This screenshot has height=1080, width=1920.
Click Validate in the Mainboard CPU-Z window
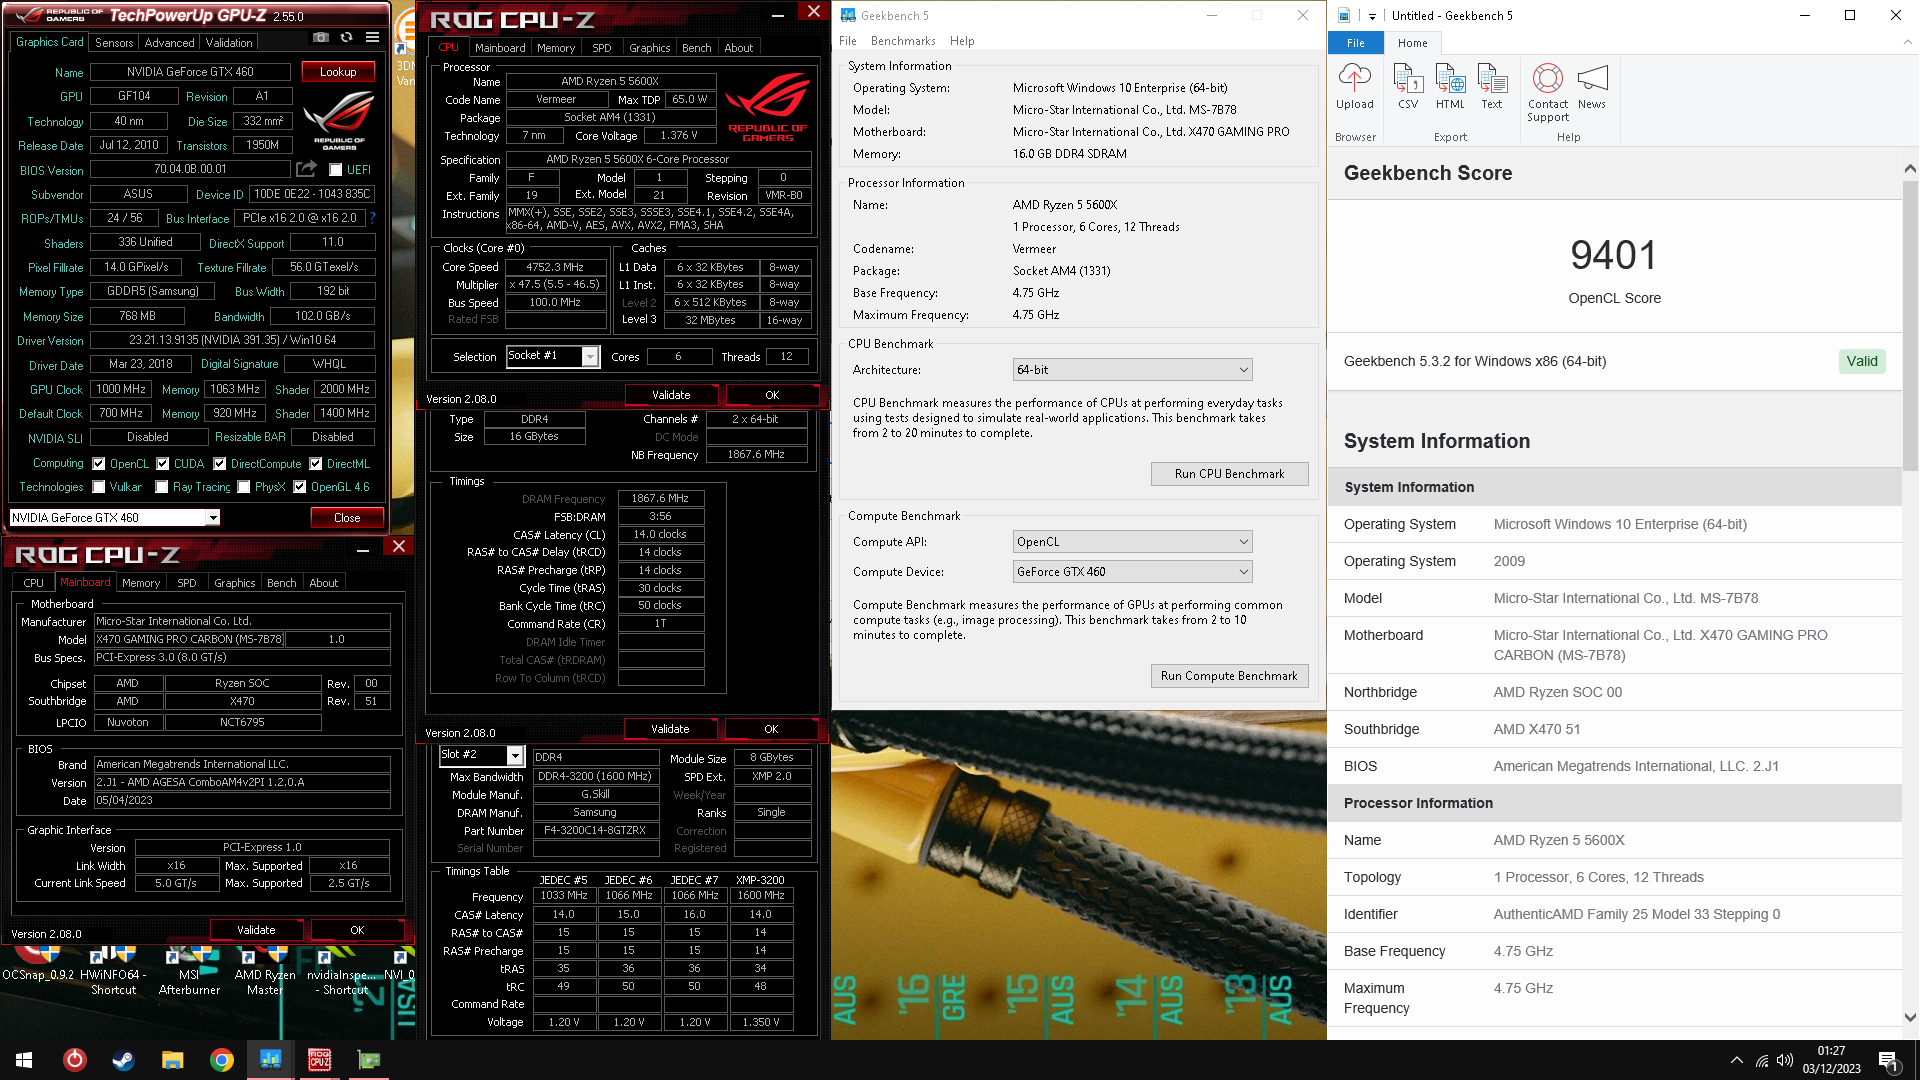(x=256, y=930)
